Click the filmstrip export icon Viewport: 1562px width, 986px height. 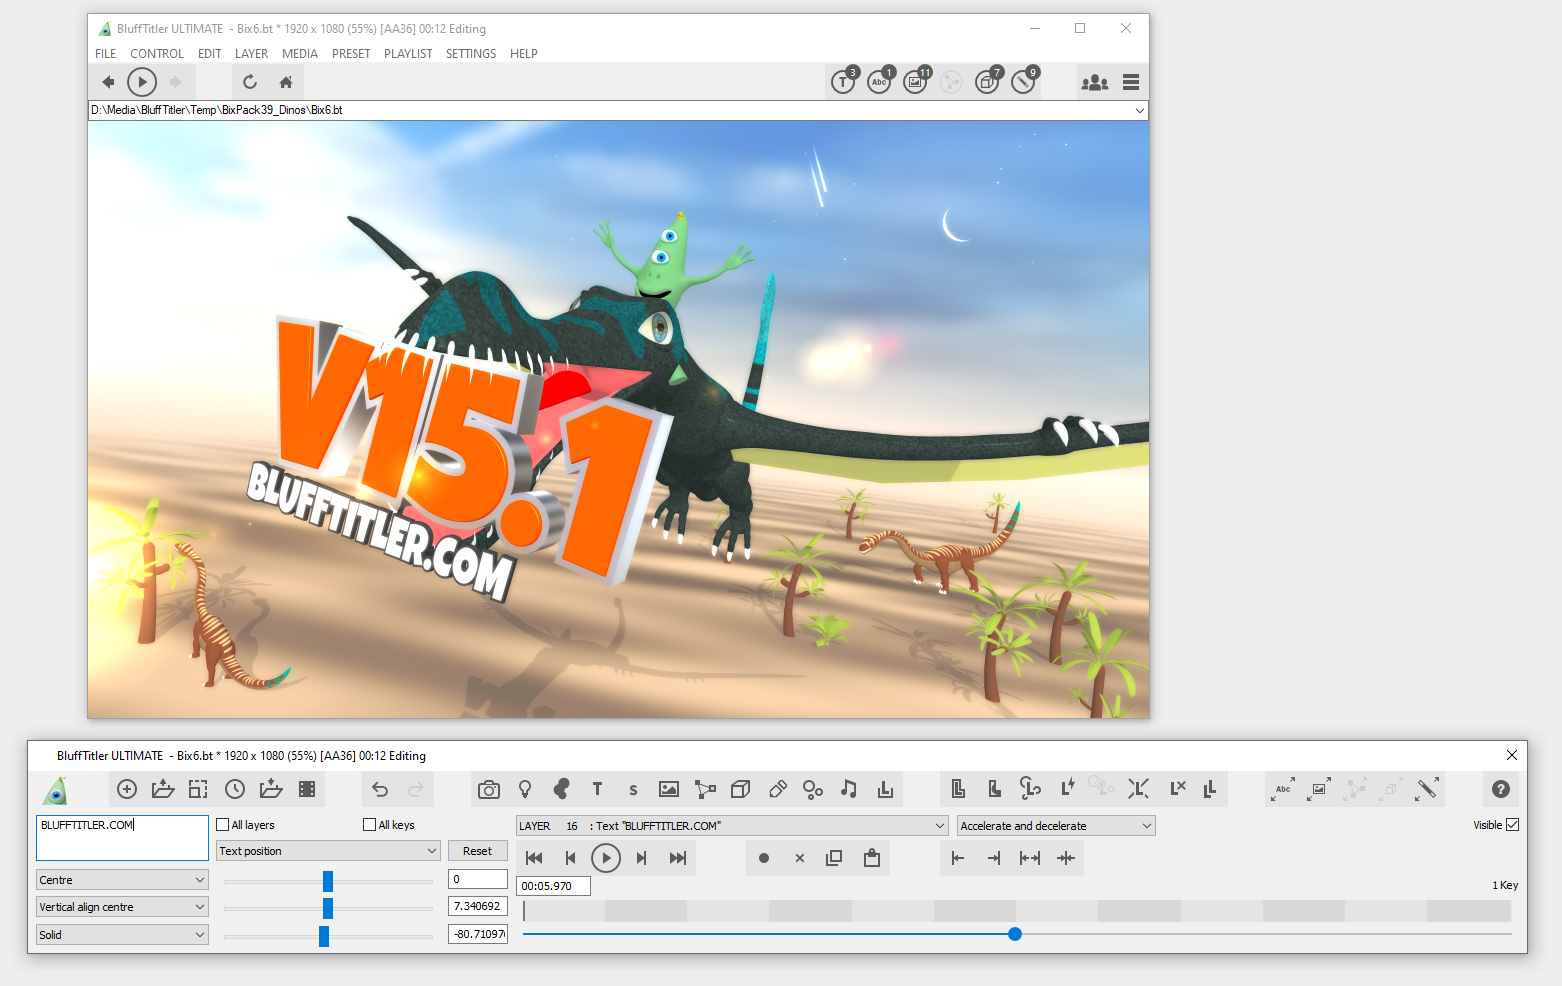point(307,789)
